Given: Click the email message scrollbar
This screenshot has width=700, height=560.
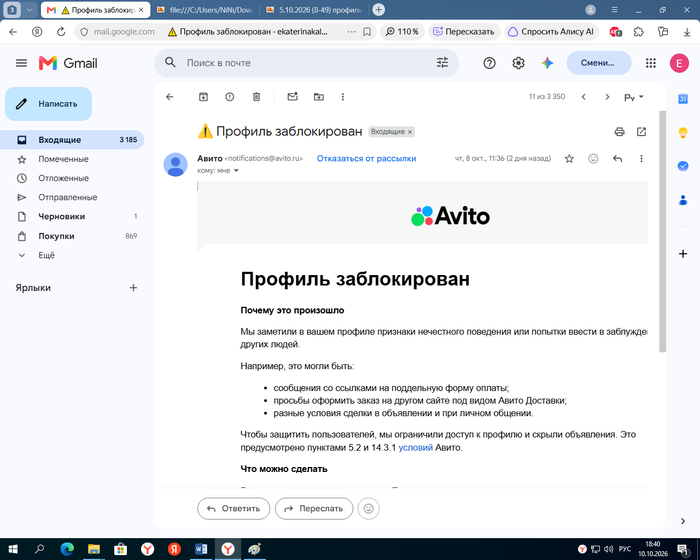Looking at the screenshot, I should tap(662, 231).
